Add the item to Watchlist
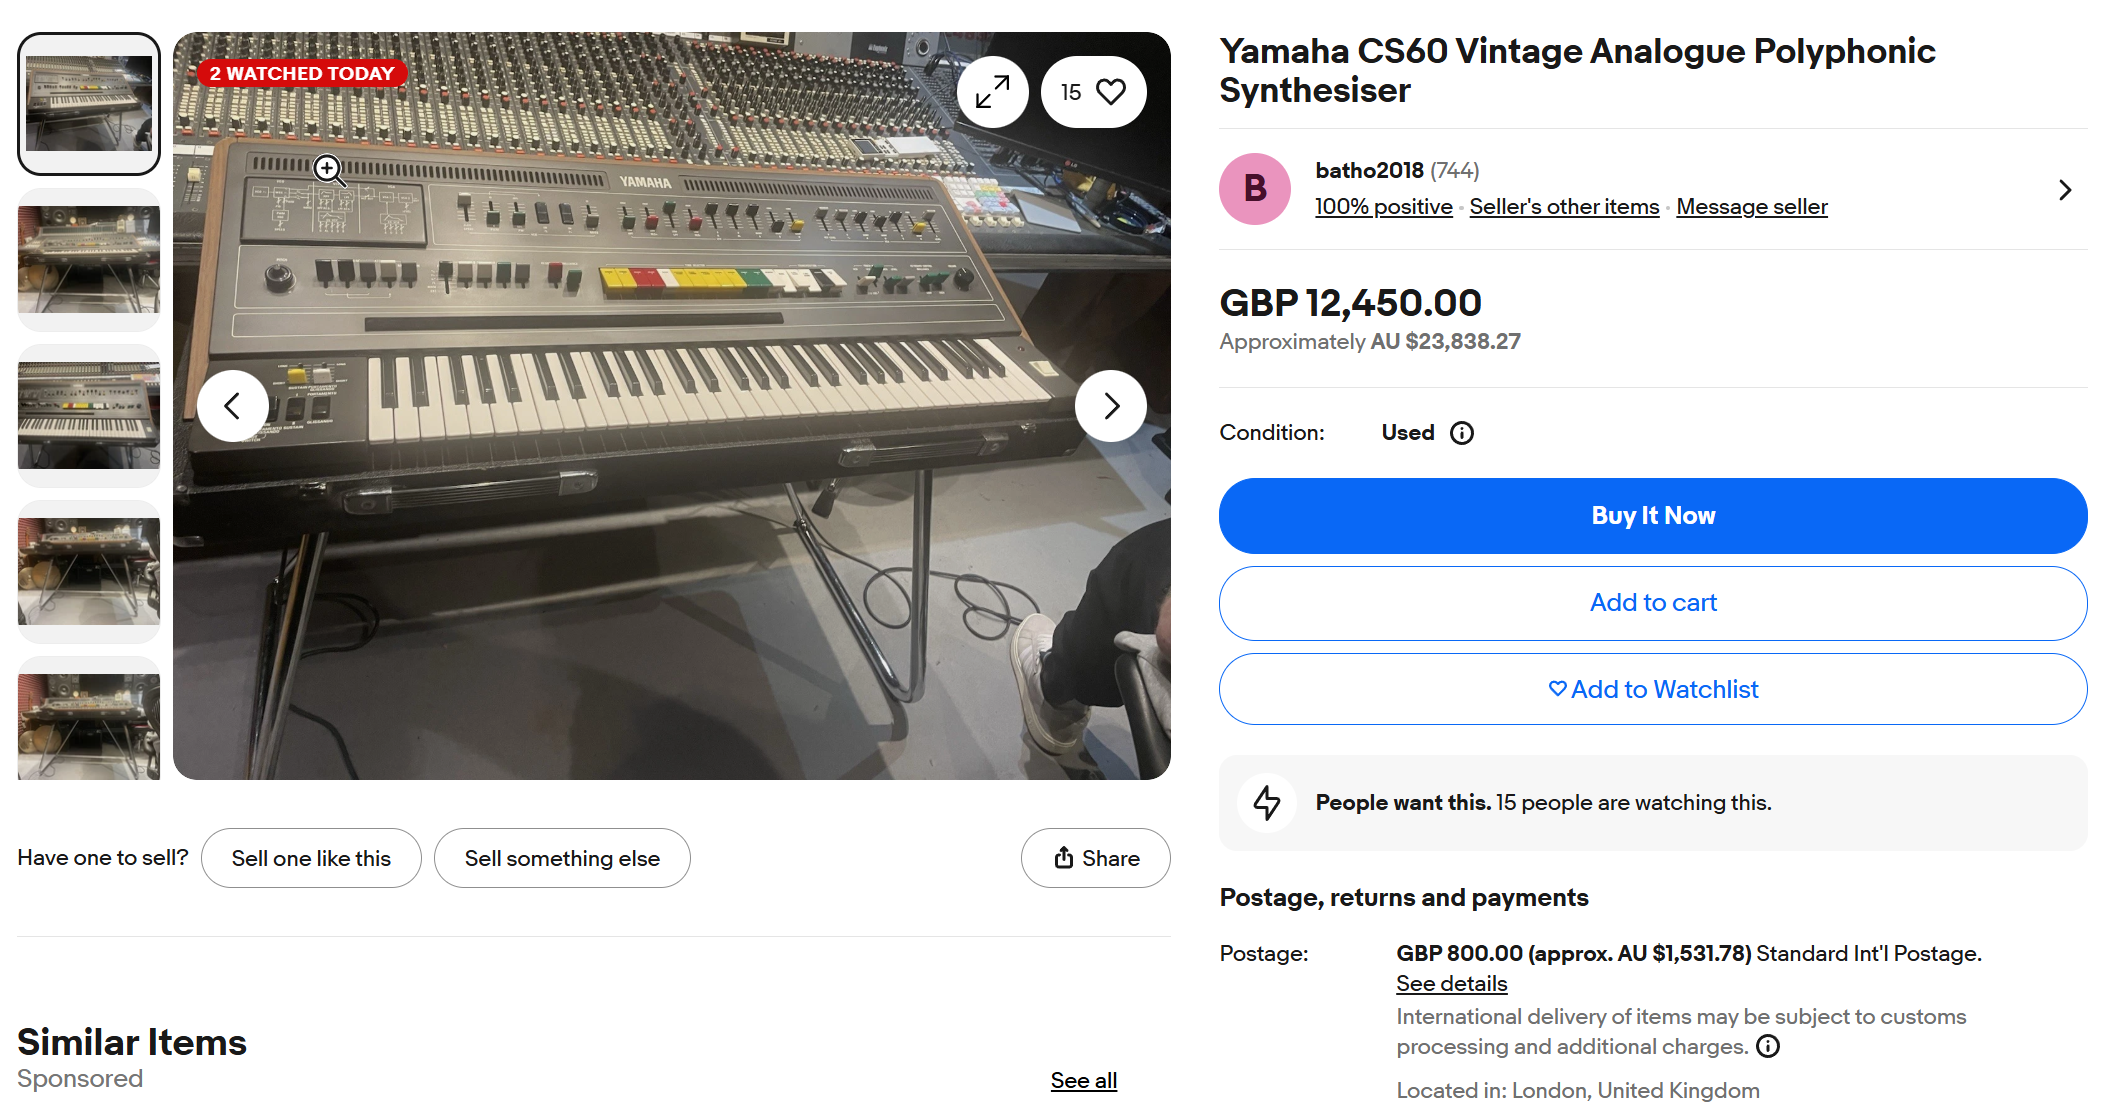Image resolution: width=2122 pixels, height=1120 pixels. point(1652,689)
